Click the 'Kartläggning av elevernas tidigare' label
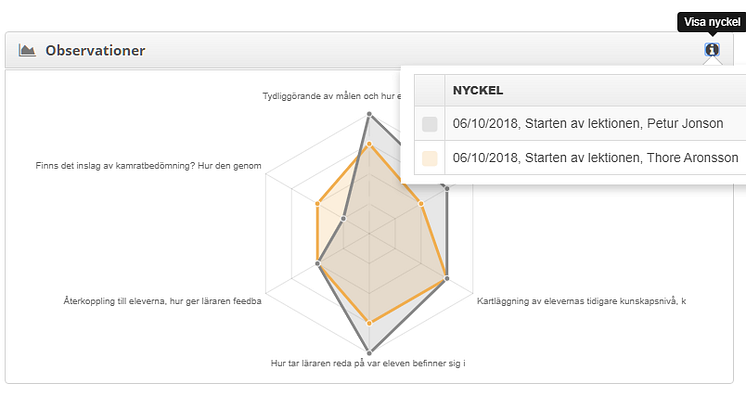The height and width of the screenshot is (393, 746). pos(581,301)
